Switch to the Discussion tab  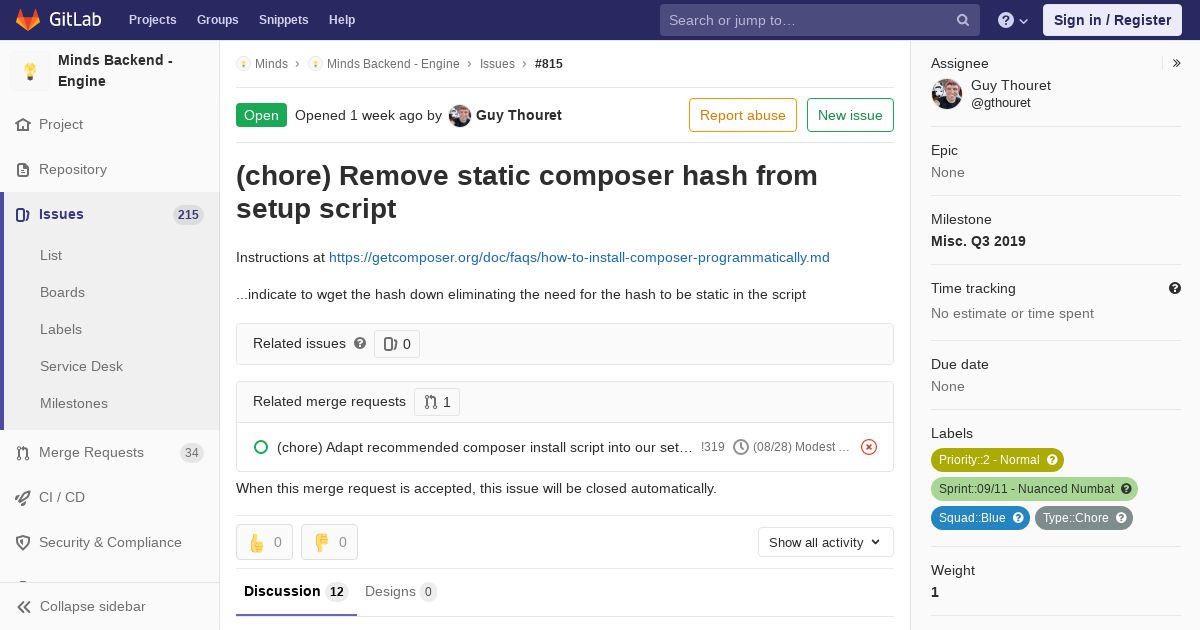(296, 592)
